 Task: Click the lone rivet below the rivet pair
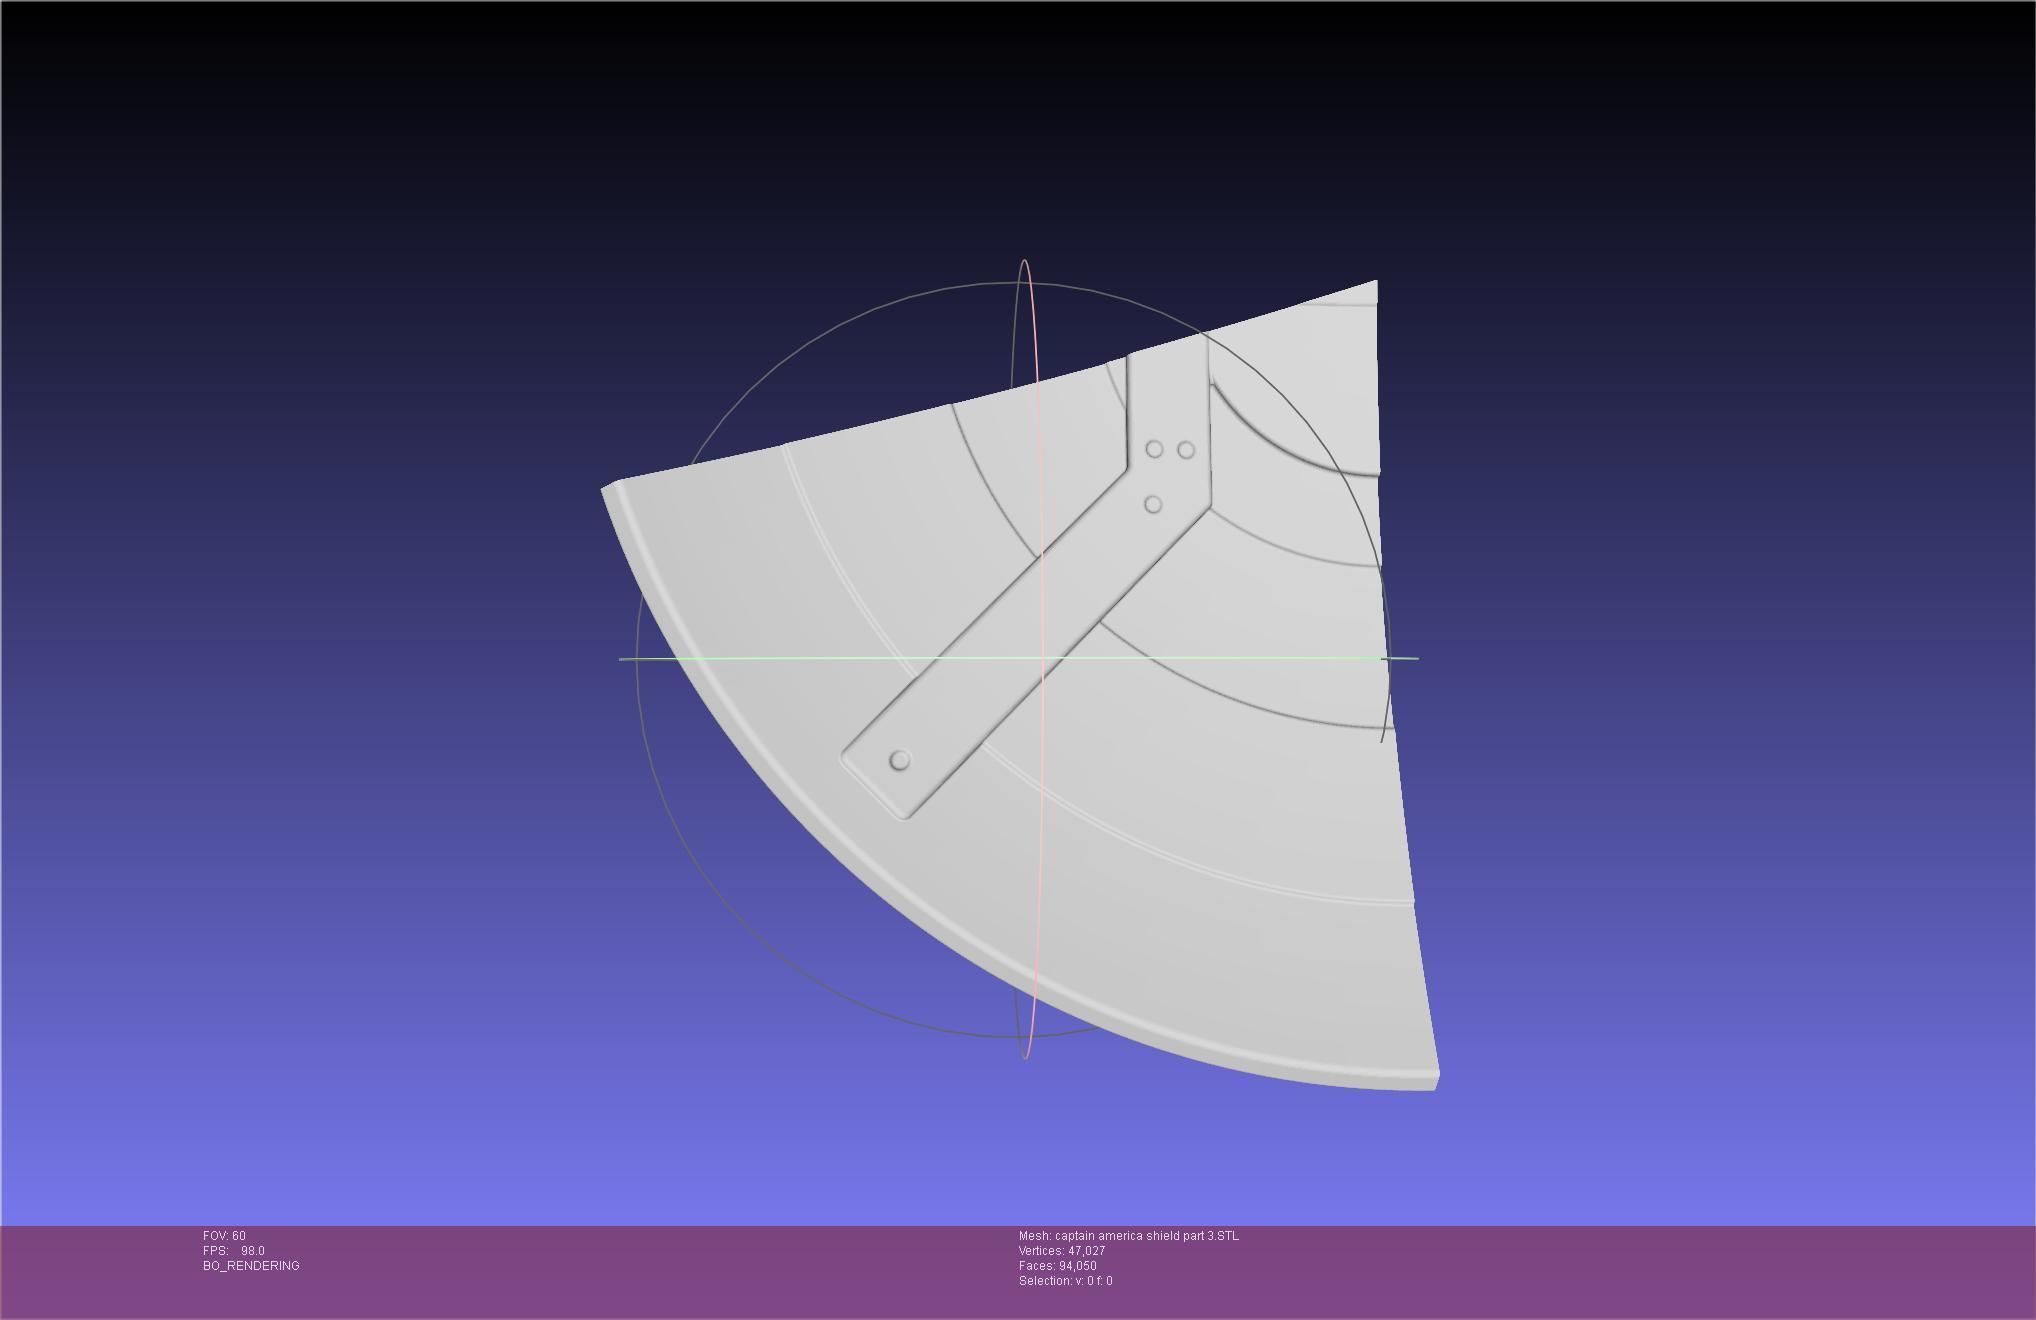pyautogui.click(x=1152, y=504)
